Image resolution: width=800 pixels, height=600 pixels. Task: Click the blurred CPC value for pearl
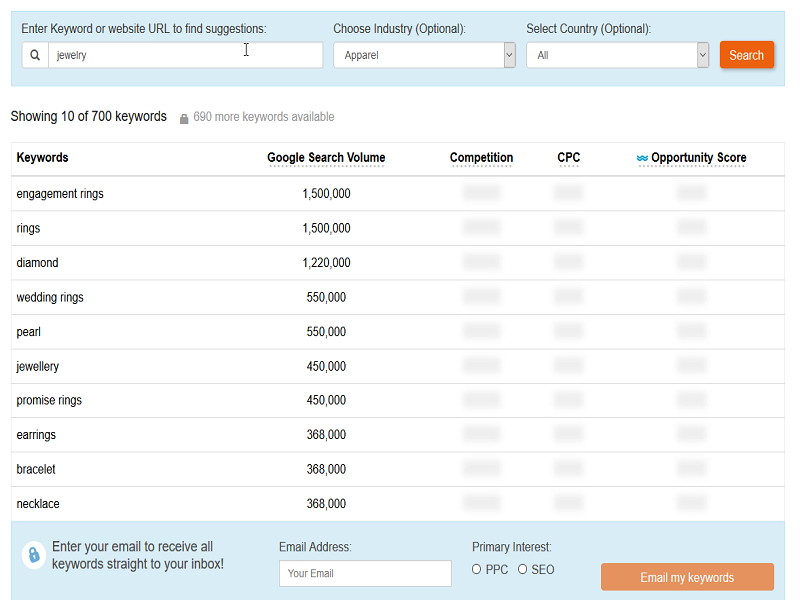[568, 331]
